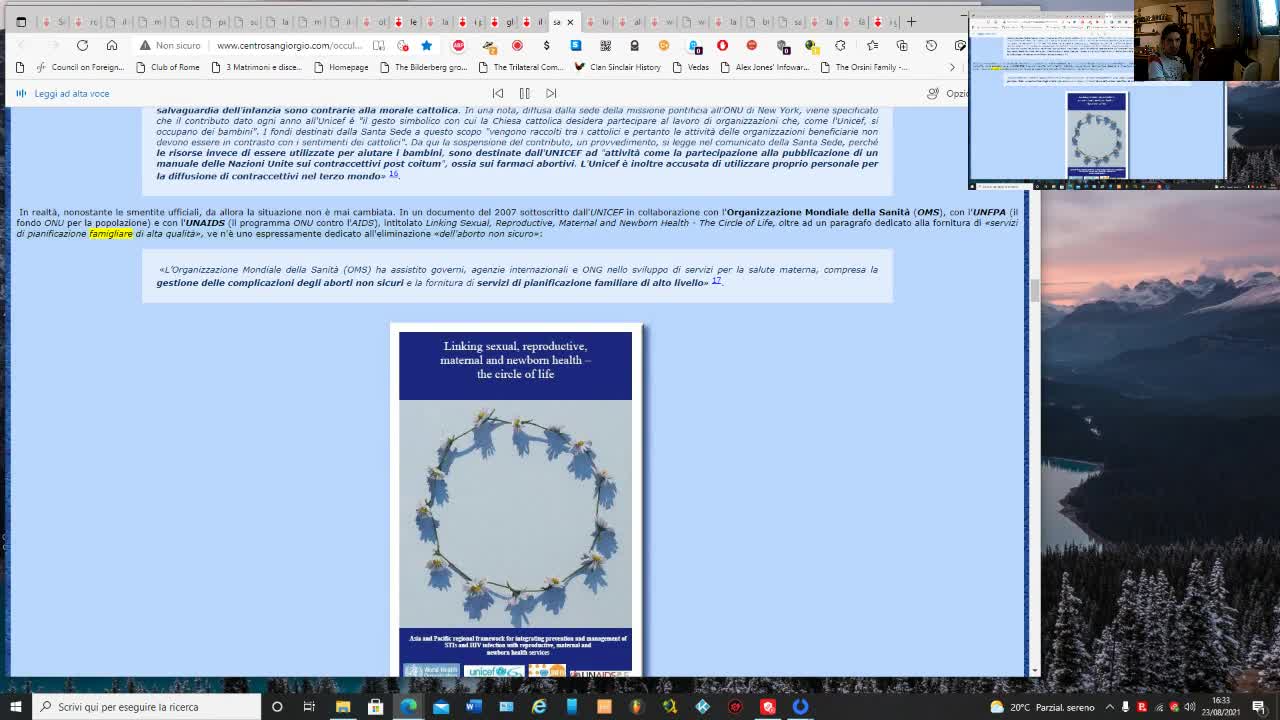Open the Favorites list icon
This screenshot has height=720, width=1280.
point(872,45)
